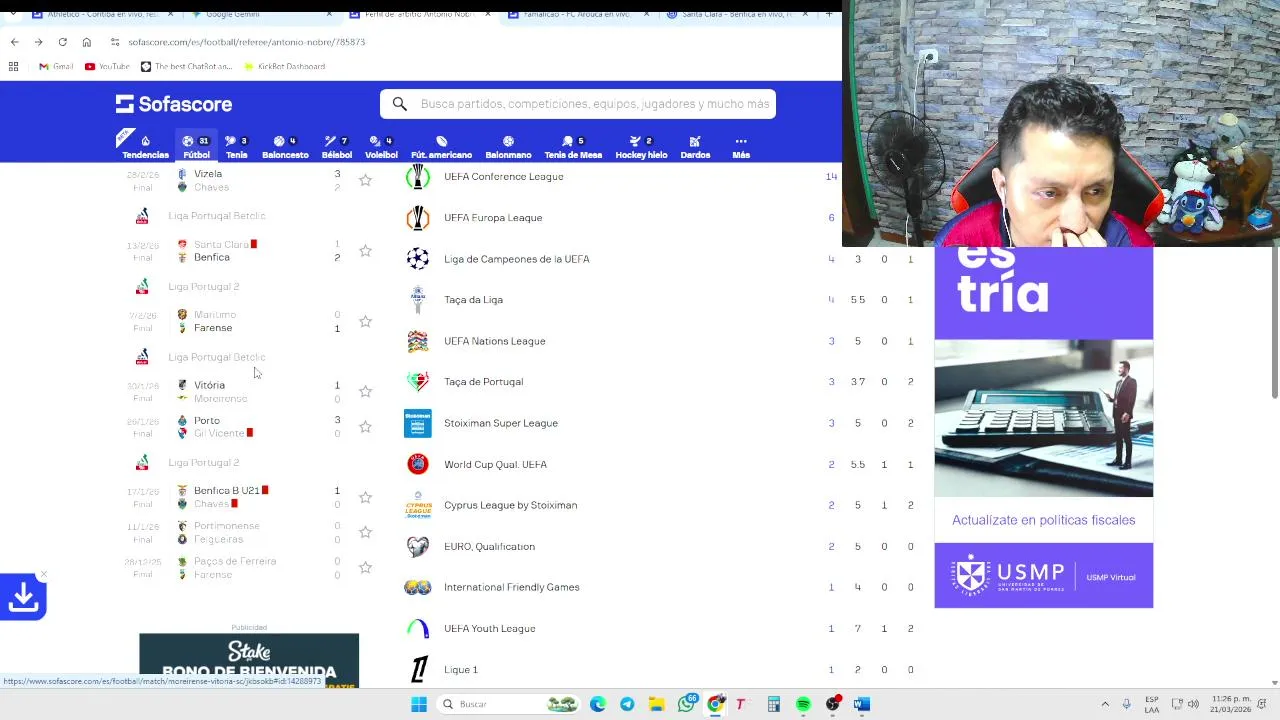Open the Tenis section
Screen dimensions: 1280x720
236,147
